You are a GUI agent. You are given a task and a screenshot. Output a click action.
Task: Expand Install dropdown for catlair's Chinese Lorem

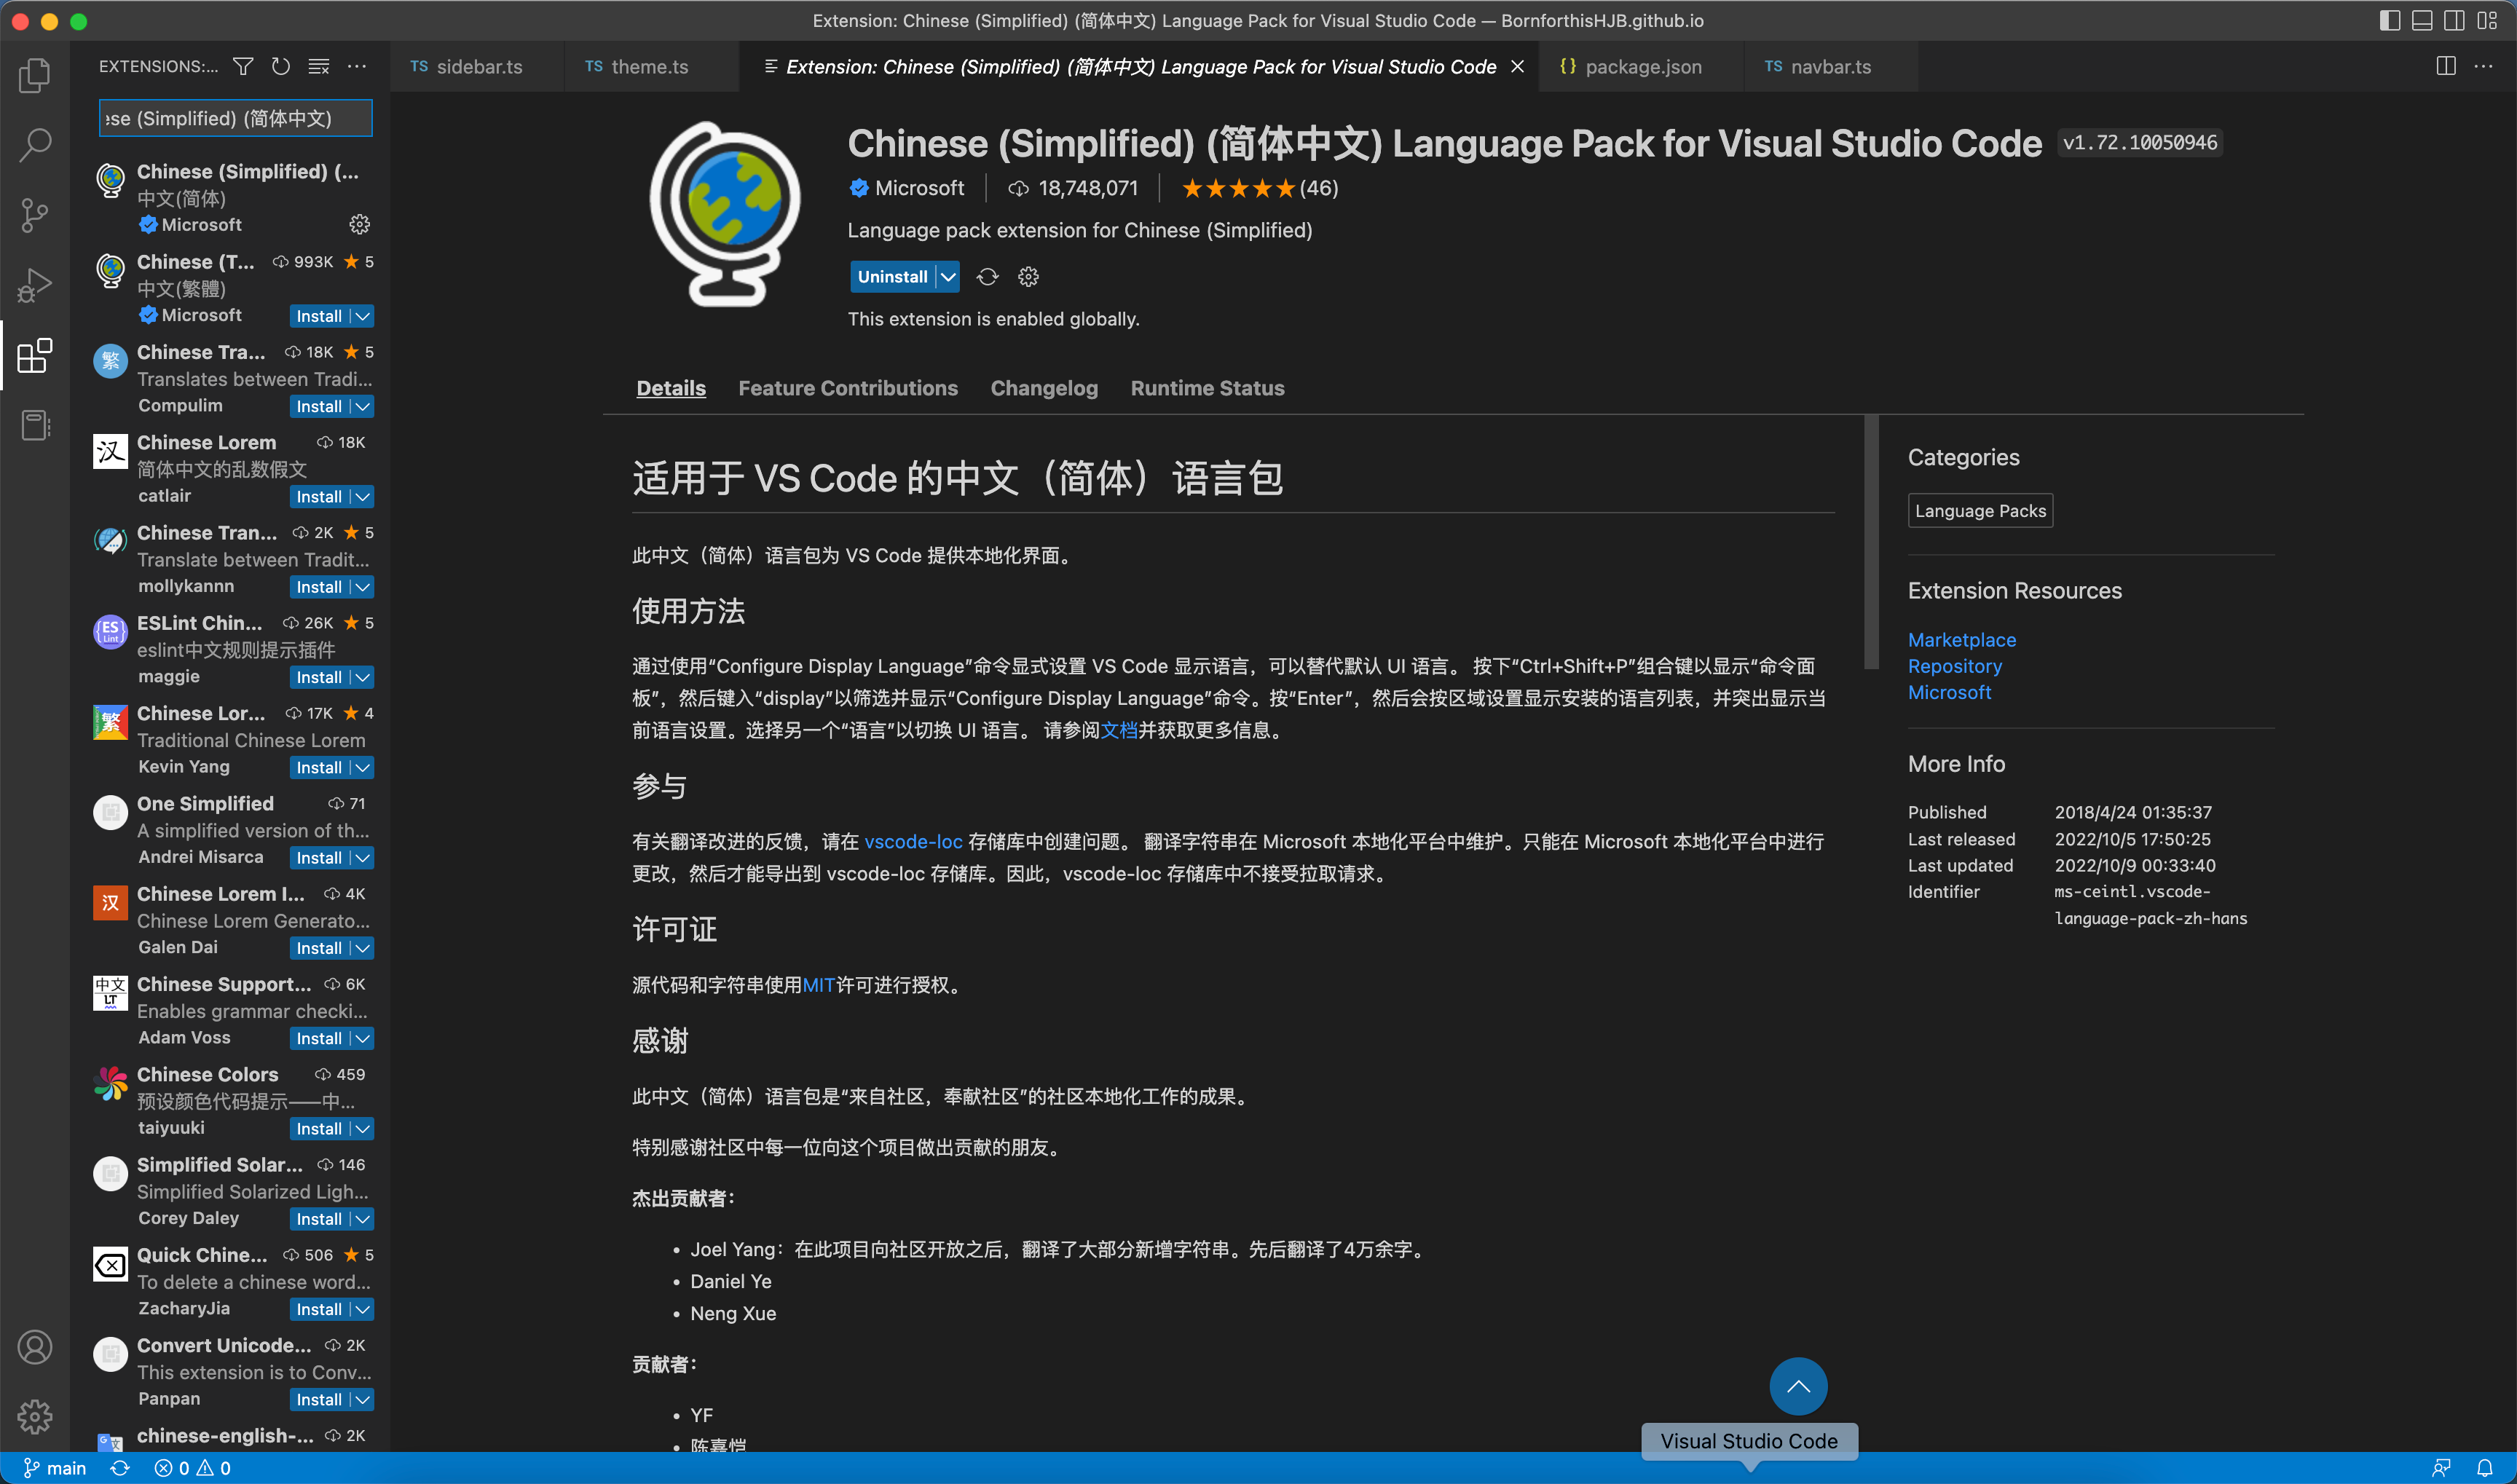[x=363, y=497]
